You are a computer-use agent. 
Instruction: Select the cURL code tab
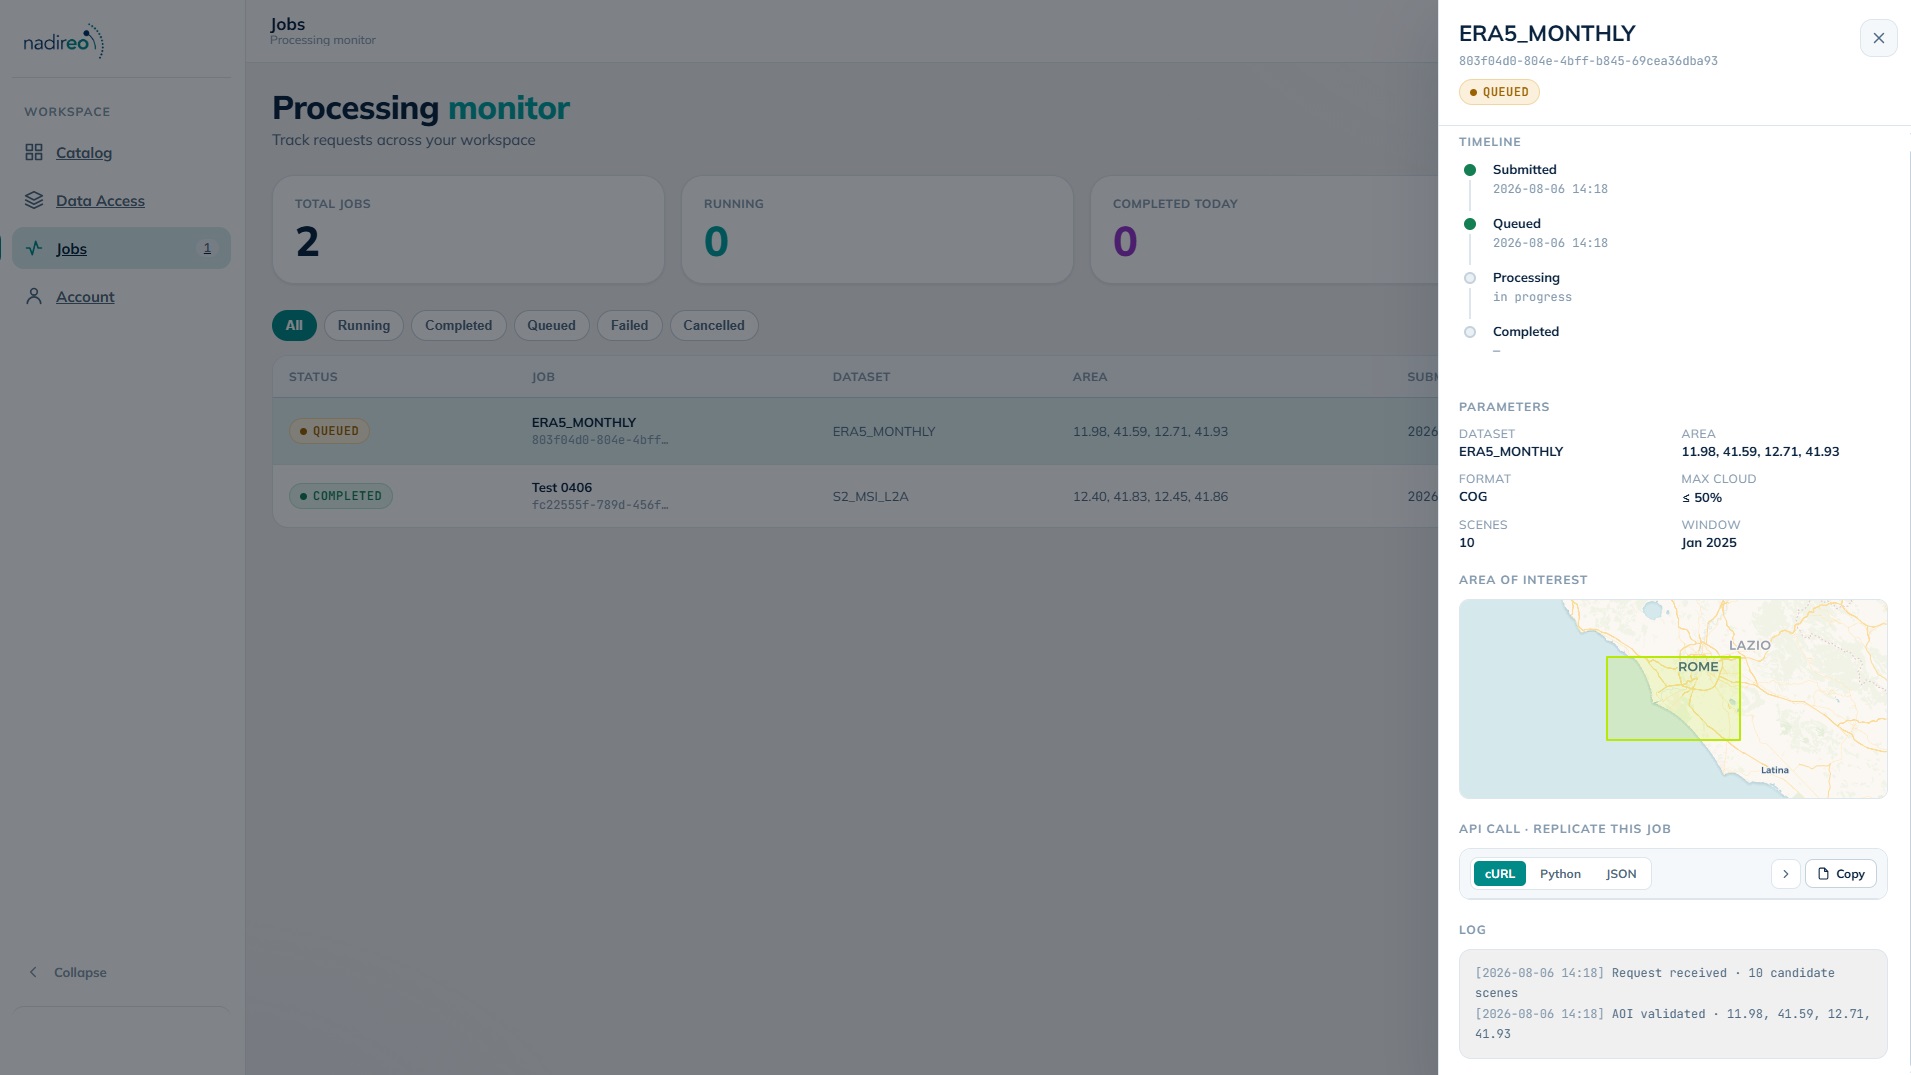click(x=1499, y=874)
